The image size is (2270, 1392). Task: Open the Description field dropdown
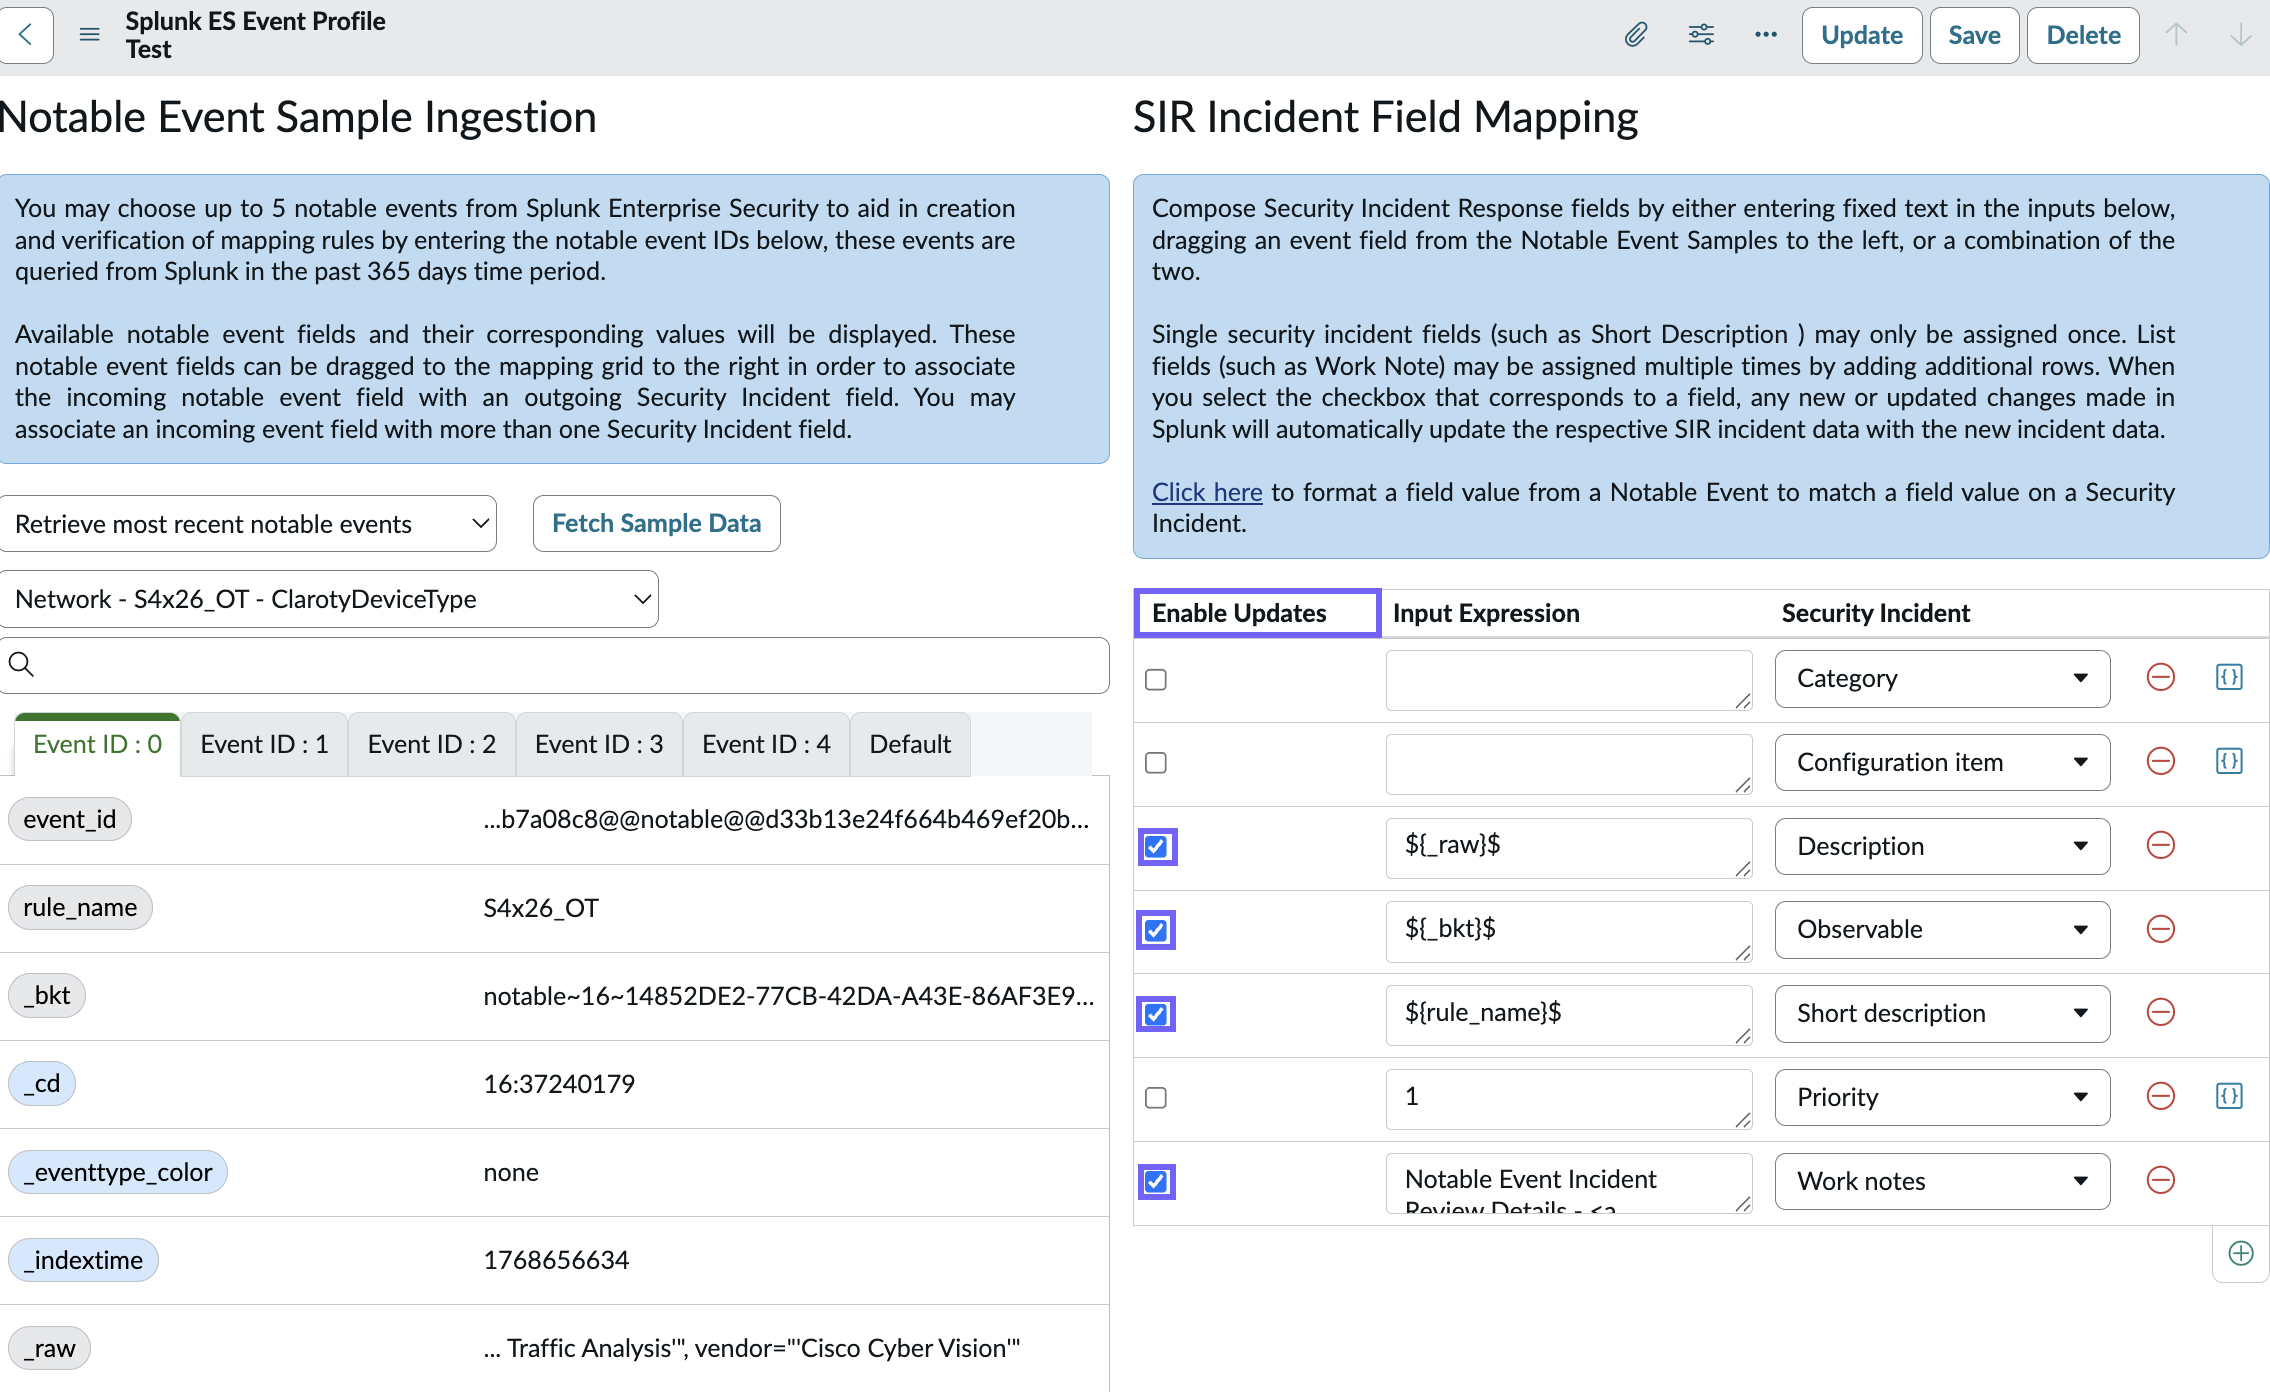1942,846
